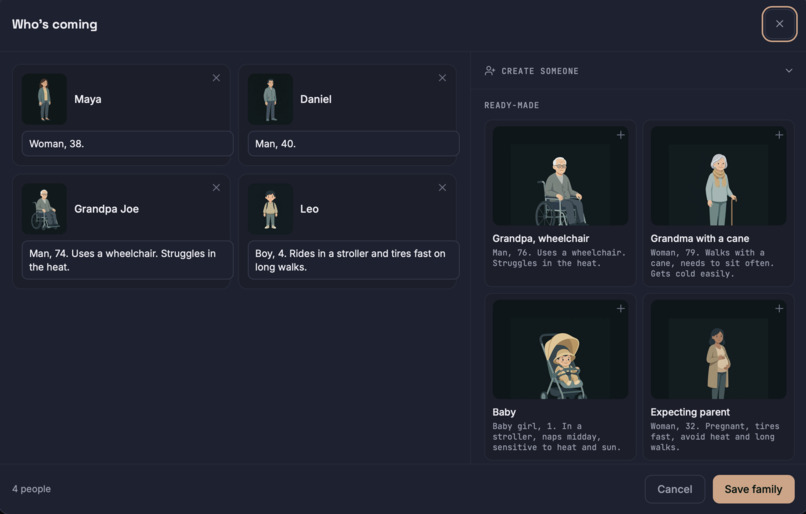Click Leo's avatar thumbnail
Image resolution: width=806 pixels, height=514 pixels.
(270, 209)
